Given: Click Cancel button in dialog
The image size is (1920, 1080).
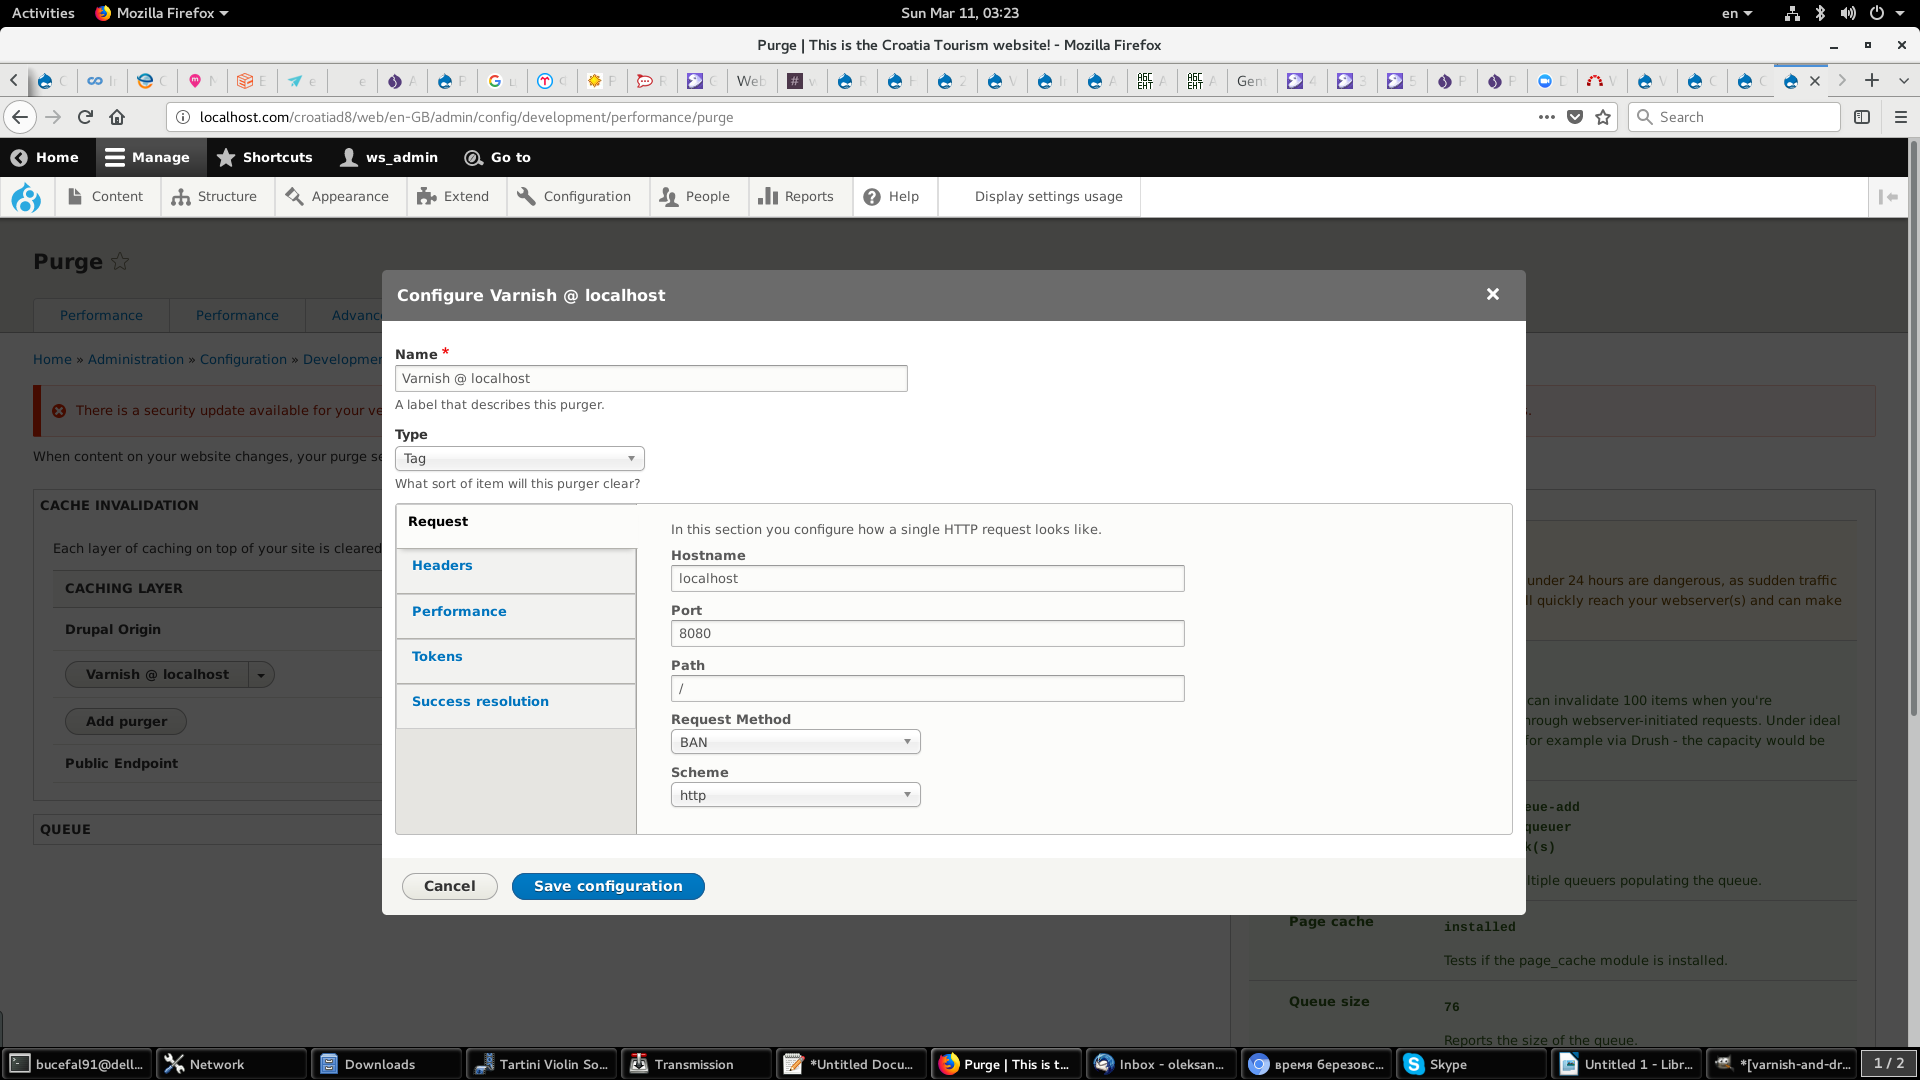Looking at the screenshot, I should pyautogui.click(x=450, y=886).
